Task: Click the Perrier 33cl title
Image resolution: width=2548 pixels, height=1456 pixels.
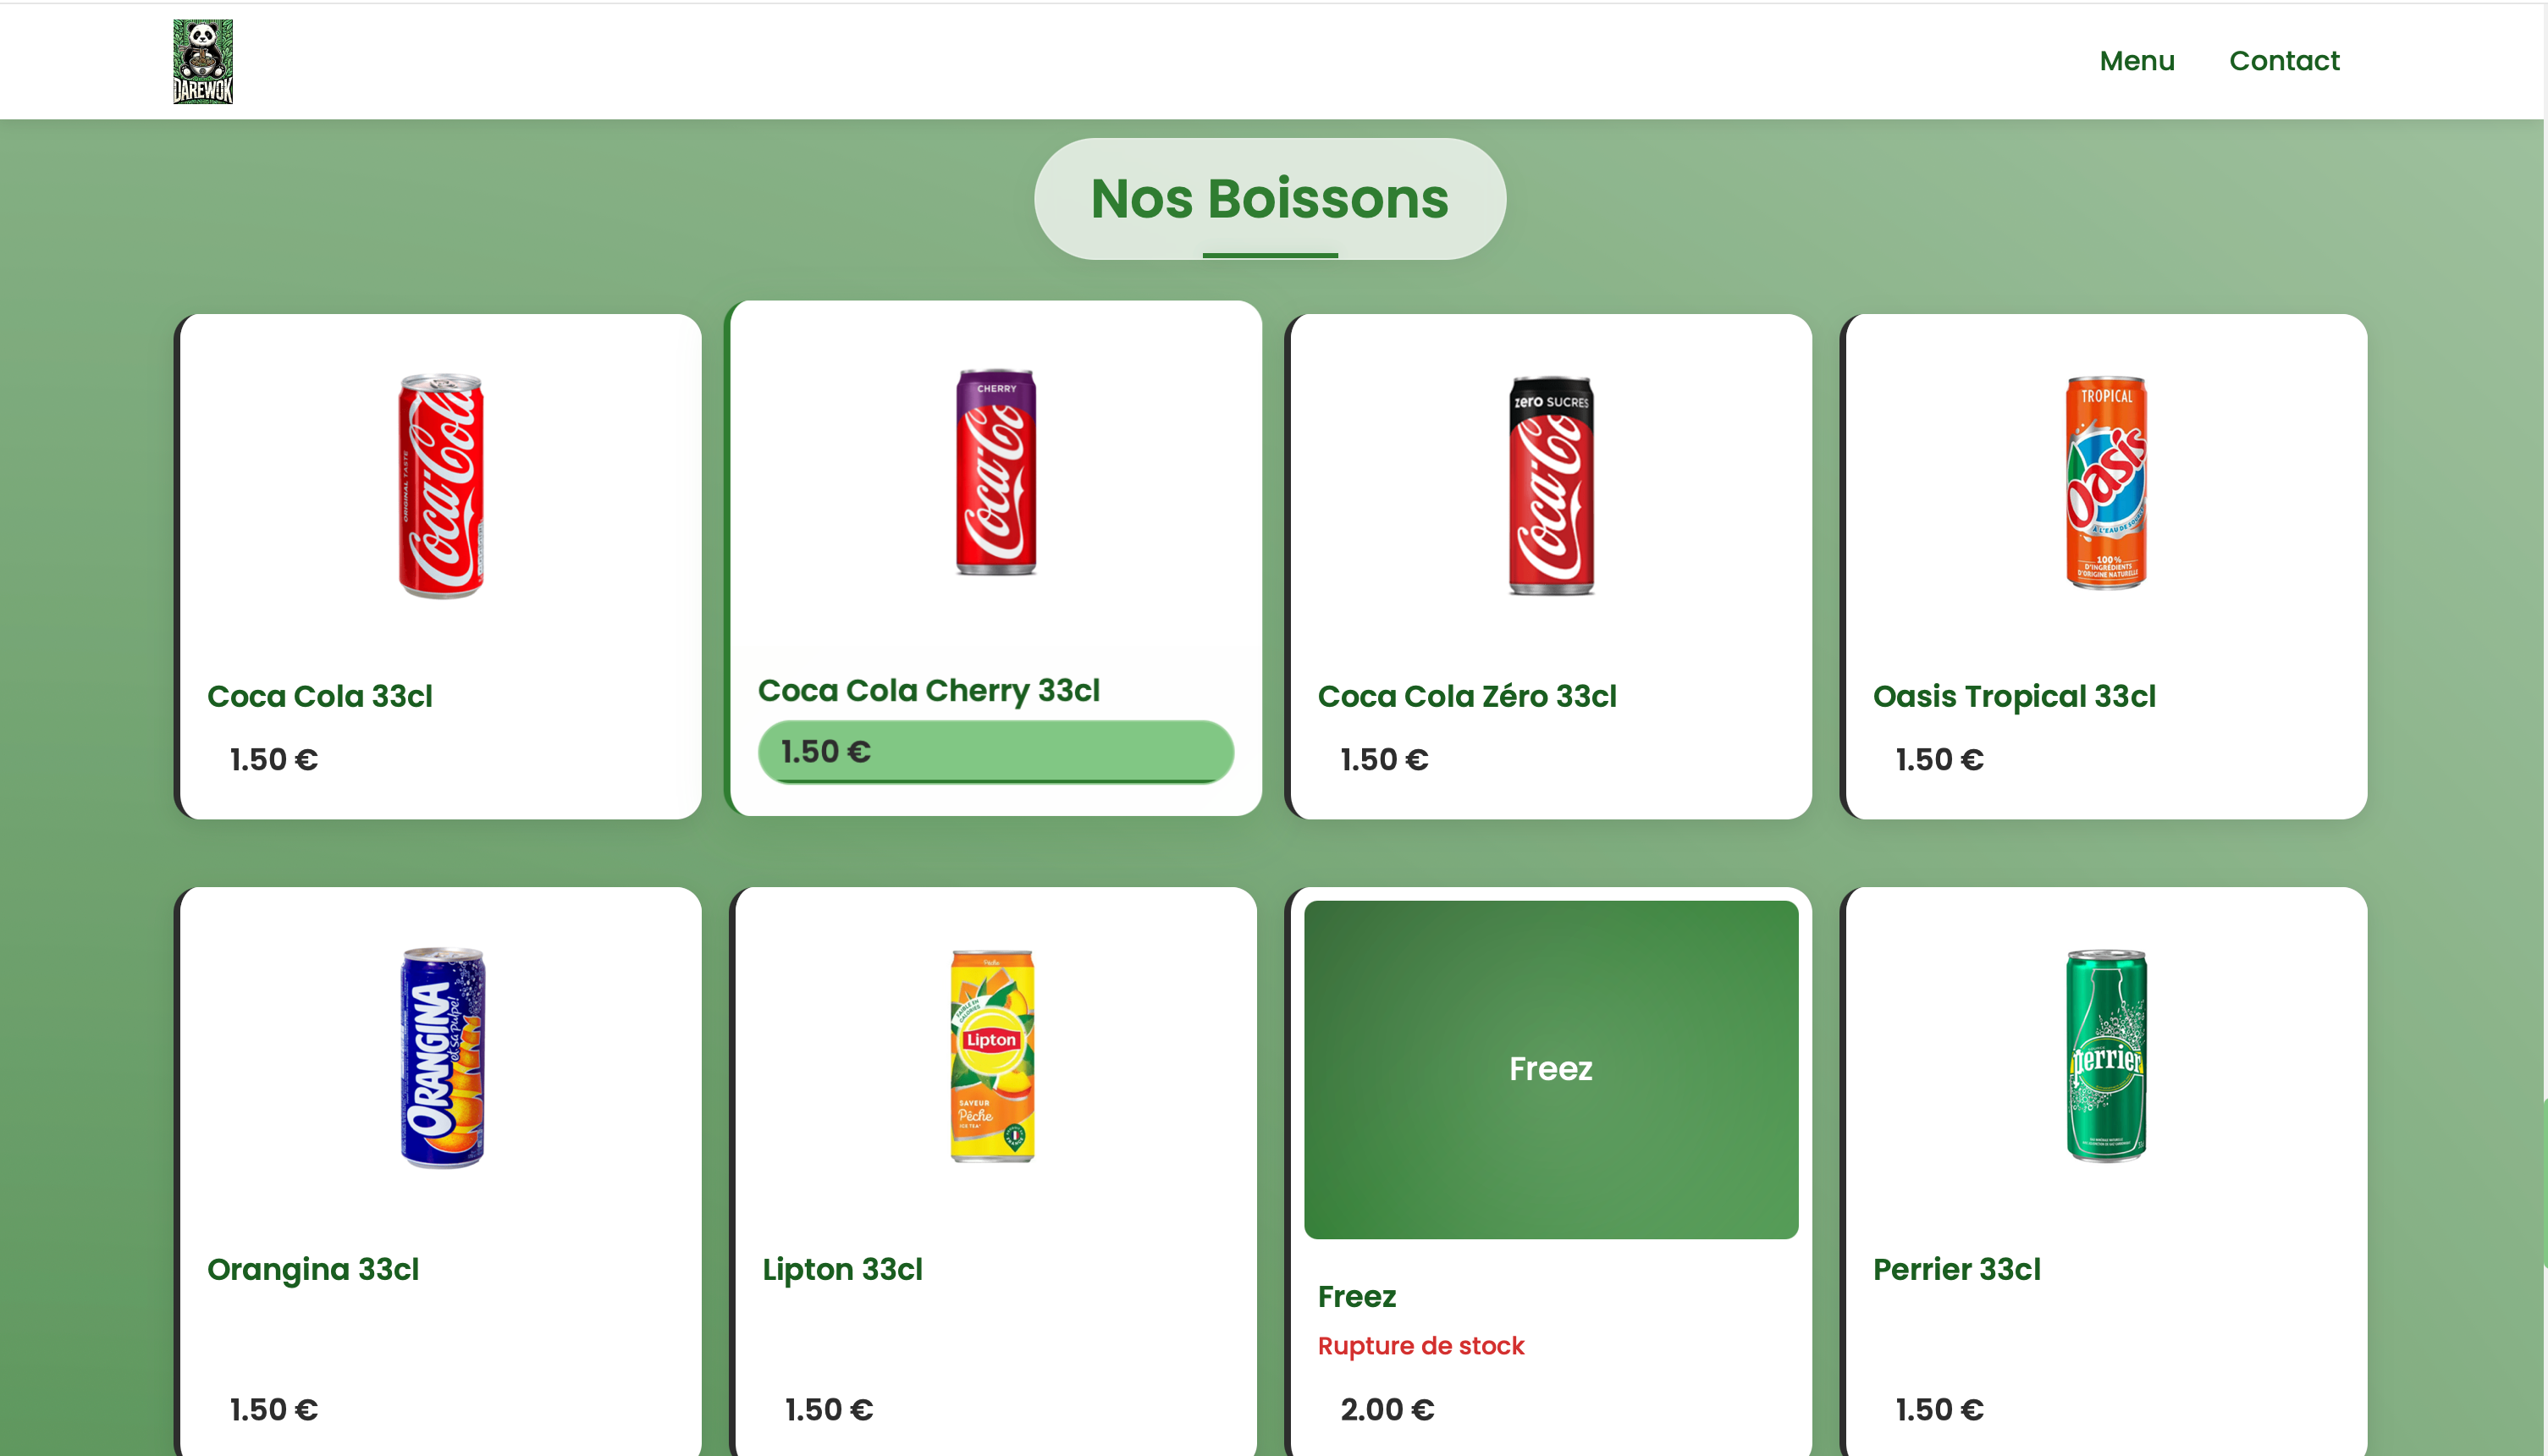Action: (1956, 1270)
